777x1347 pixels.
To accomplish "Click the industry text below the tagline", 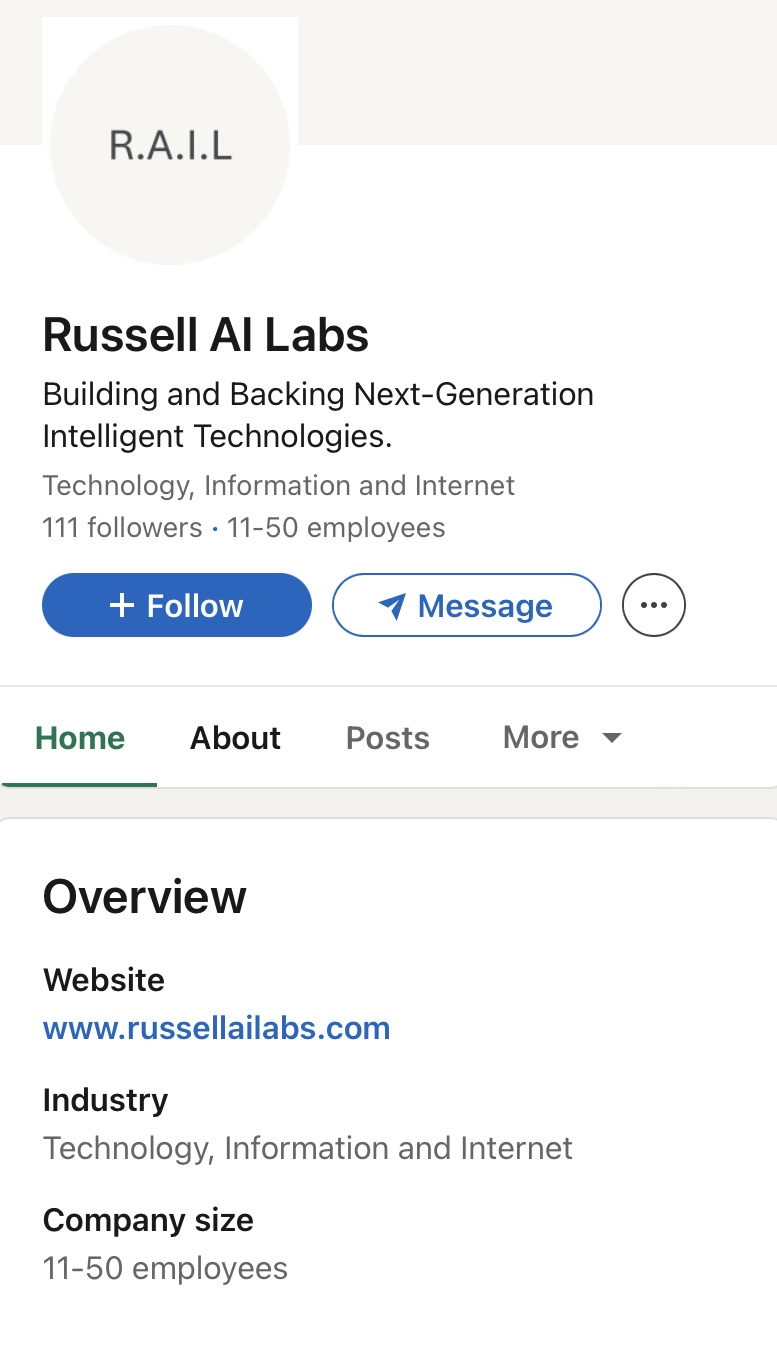I will point(278,486).
